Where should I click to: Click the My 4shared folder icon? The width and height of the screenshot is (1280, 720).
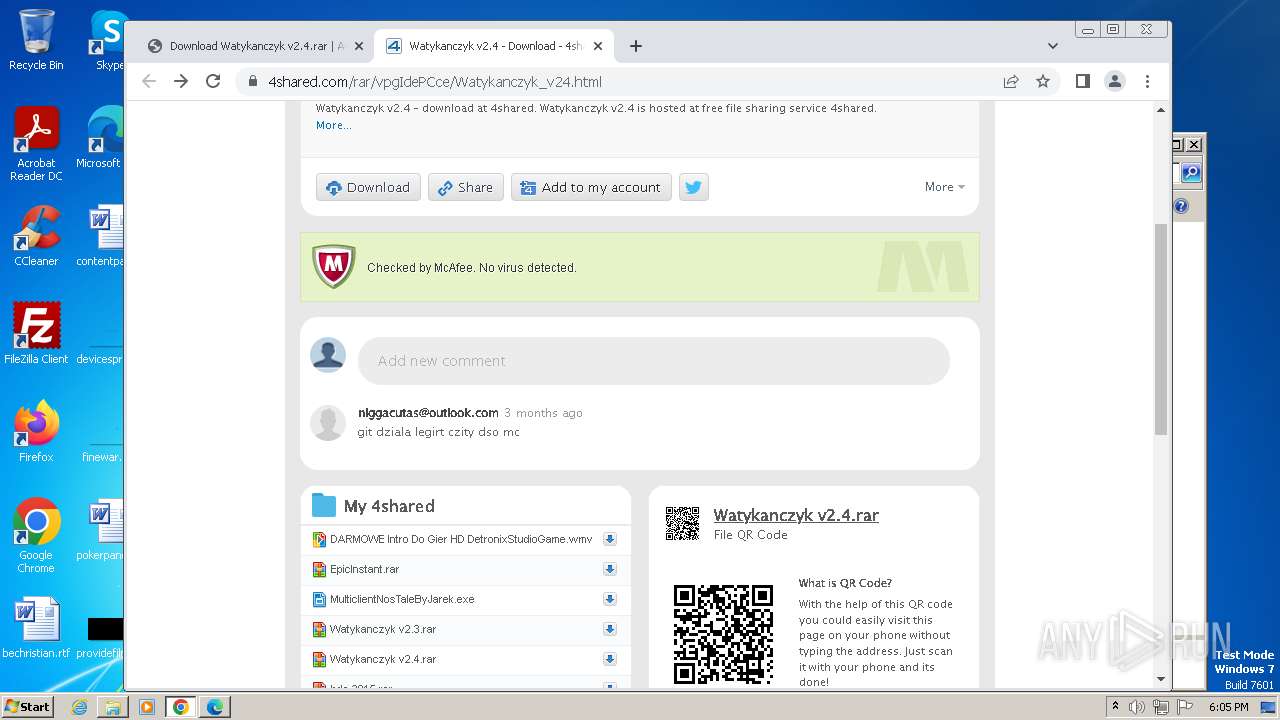(324, 505)
